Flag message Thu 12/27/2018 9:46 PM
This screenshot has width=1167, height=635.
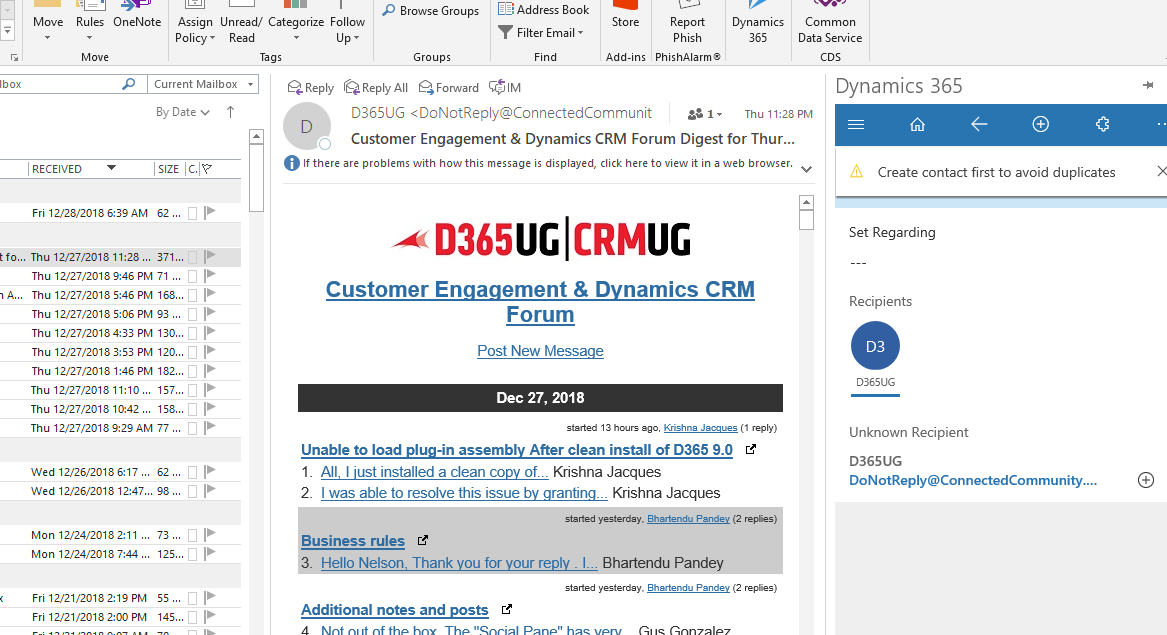210,275
